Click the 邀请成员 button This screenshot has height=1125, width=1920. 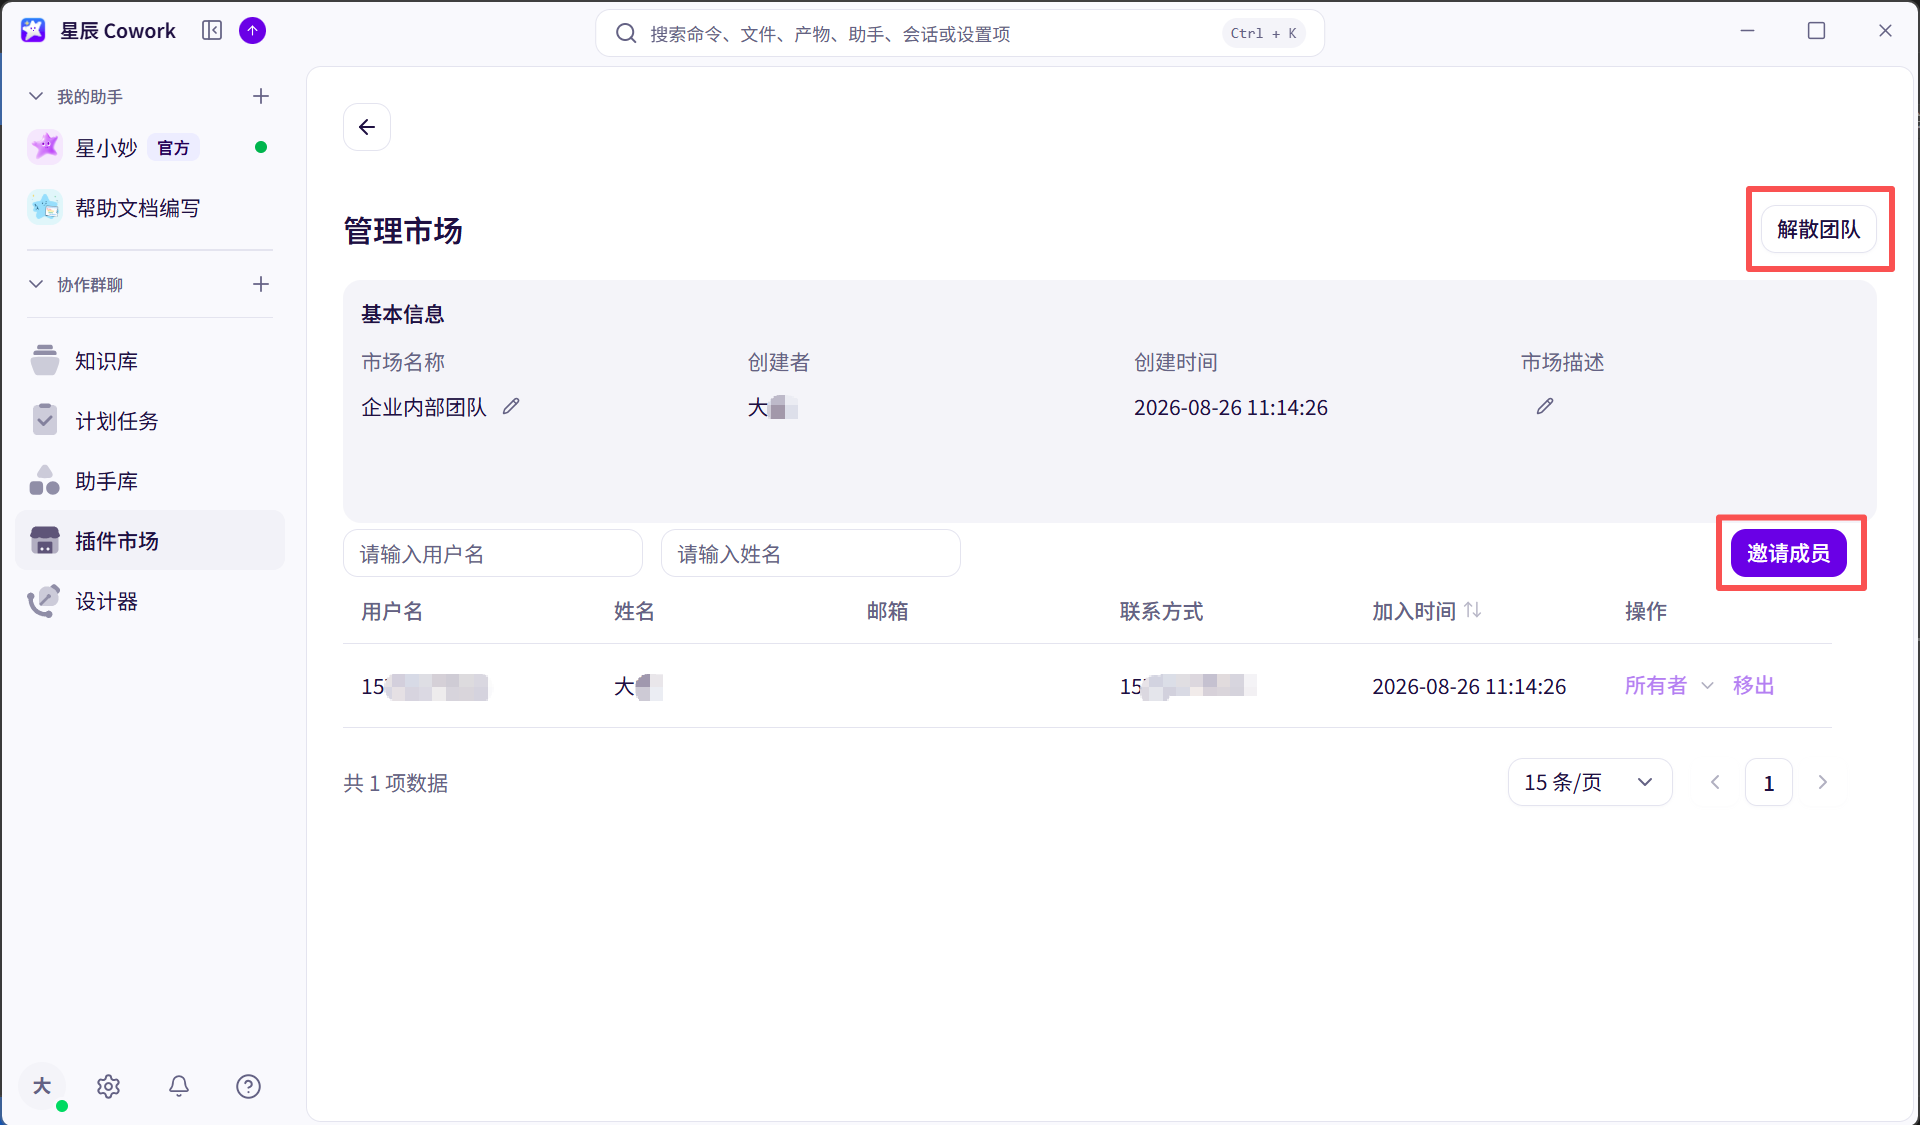[x=1789, y=553]
